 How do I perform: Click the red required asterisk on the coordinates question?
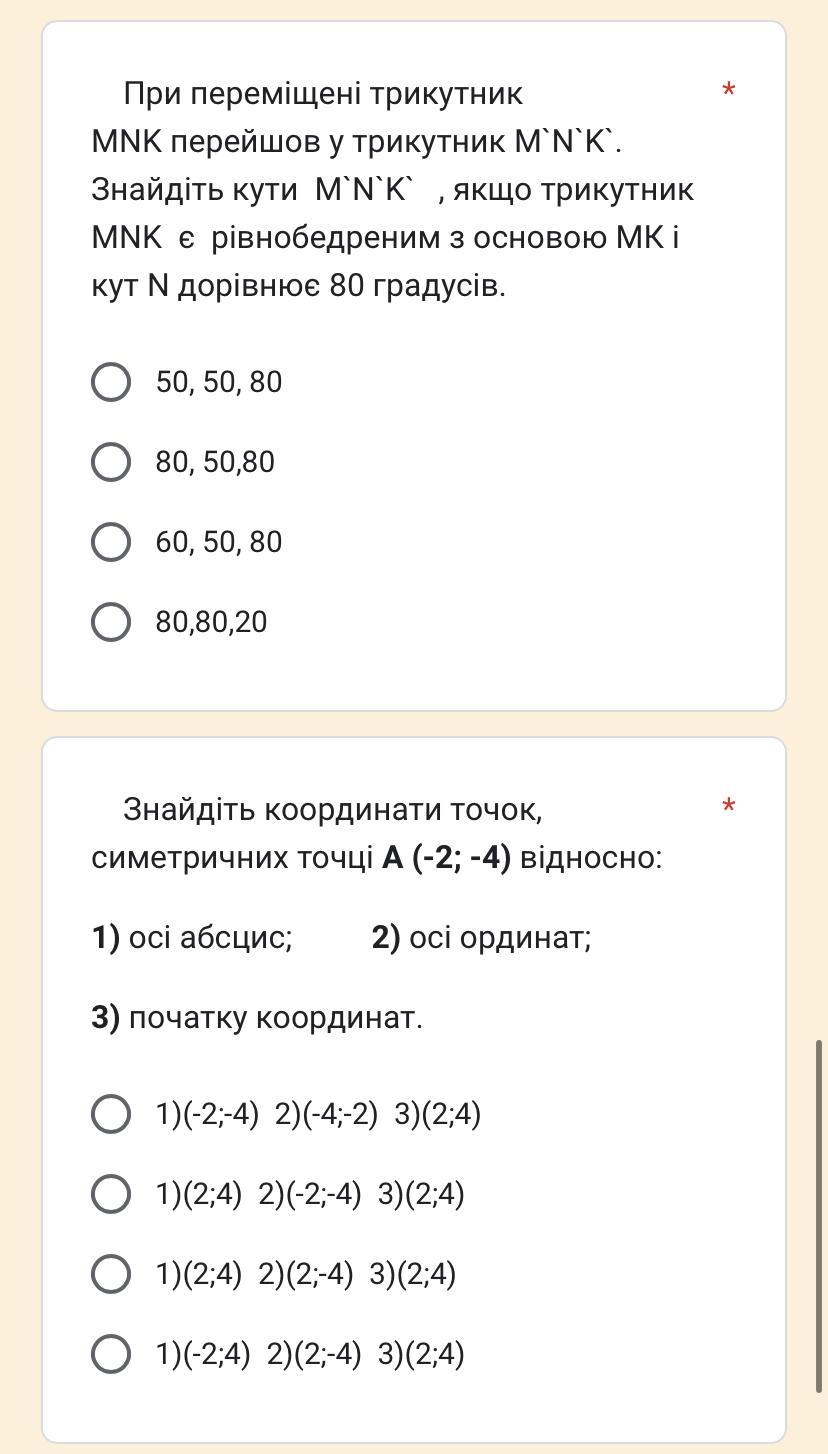[x=729, y=807]
